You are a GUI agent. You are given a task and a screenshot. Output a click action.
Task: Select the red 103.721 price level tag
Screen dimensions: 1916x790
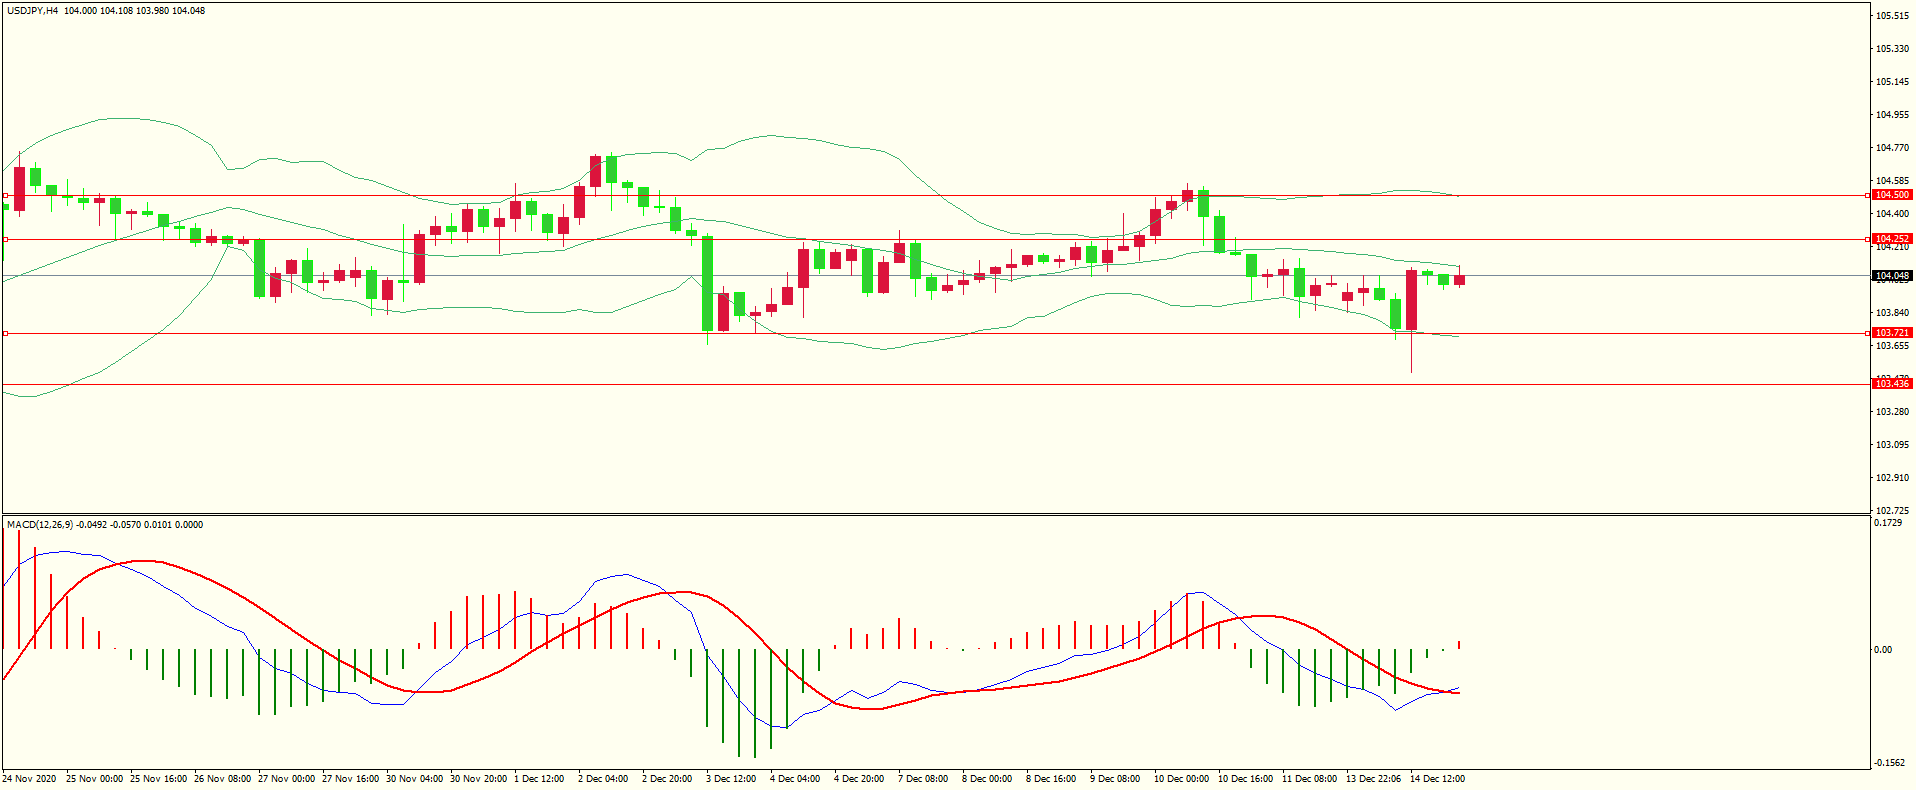[1892, 333]
